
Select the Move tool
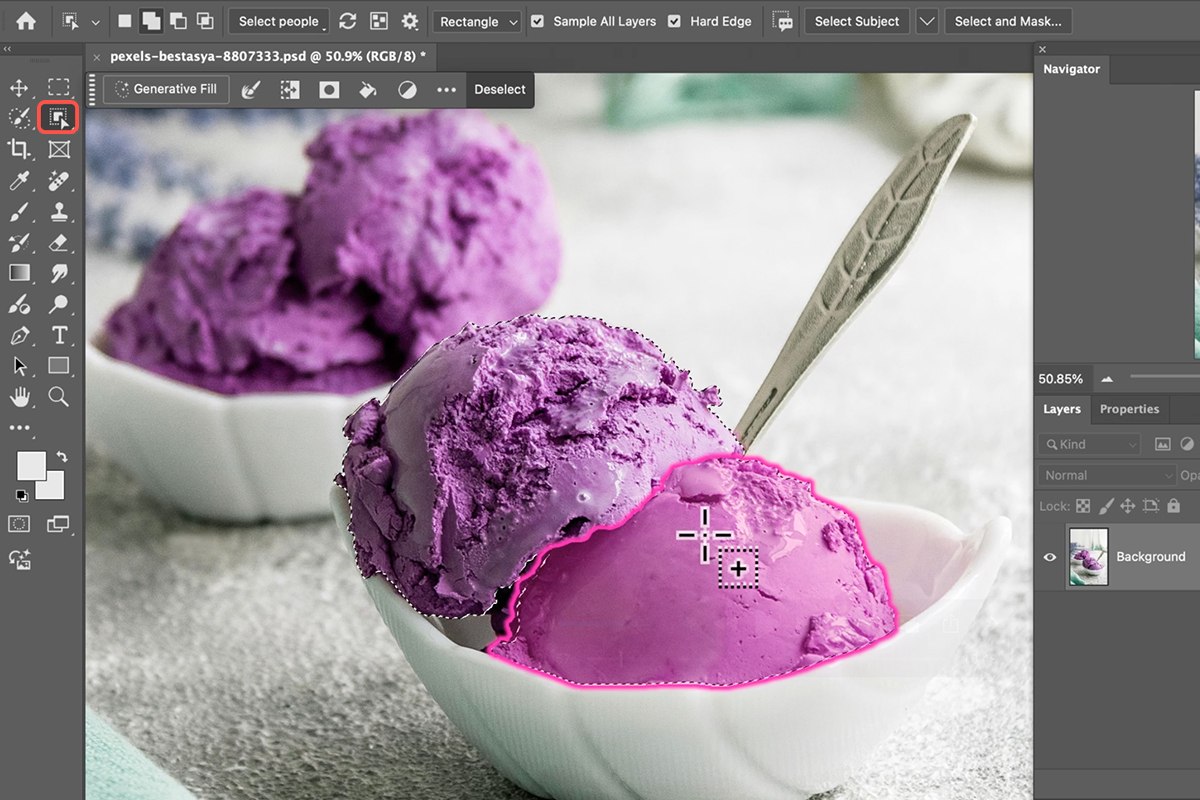click(x=19, y=88)
